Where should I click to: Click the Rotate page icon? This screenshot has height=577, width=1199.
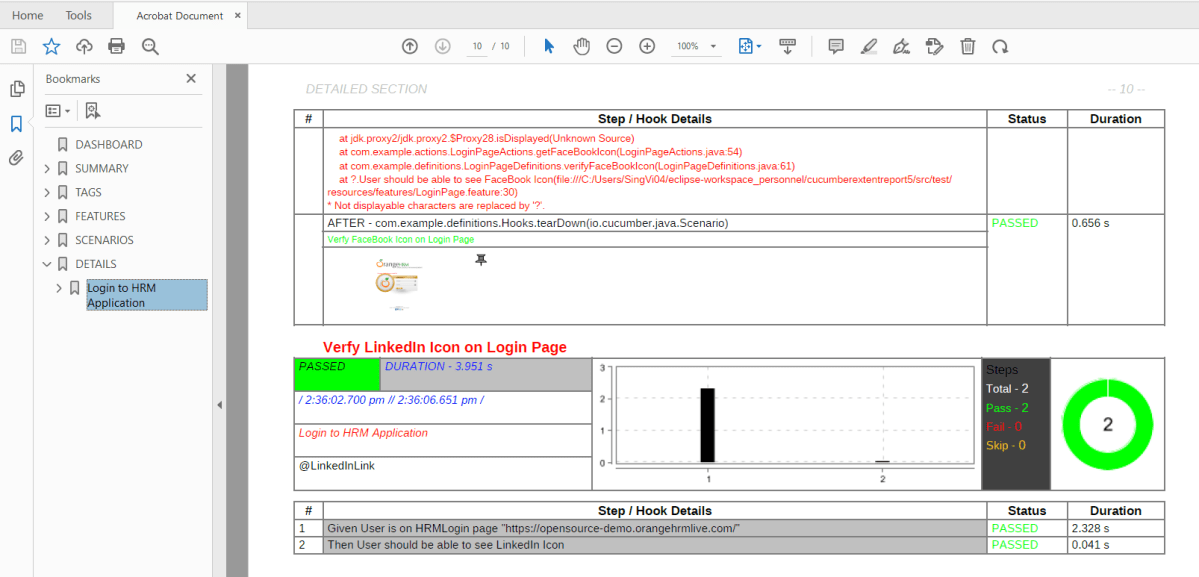click(x=1000, y=46)
